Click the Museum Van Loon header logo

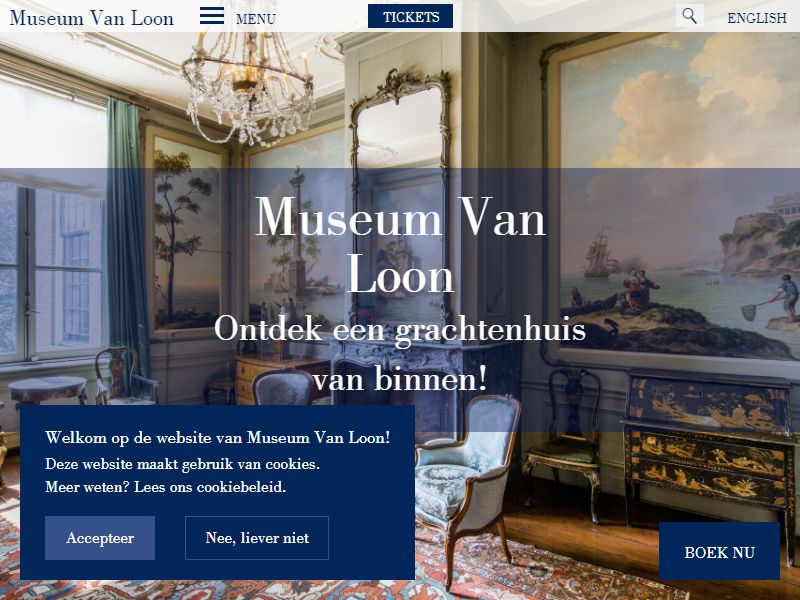point(92,18)
